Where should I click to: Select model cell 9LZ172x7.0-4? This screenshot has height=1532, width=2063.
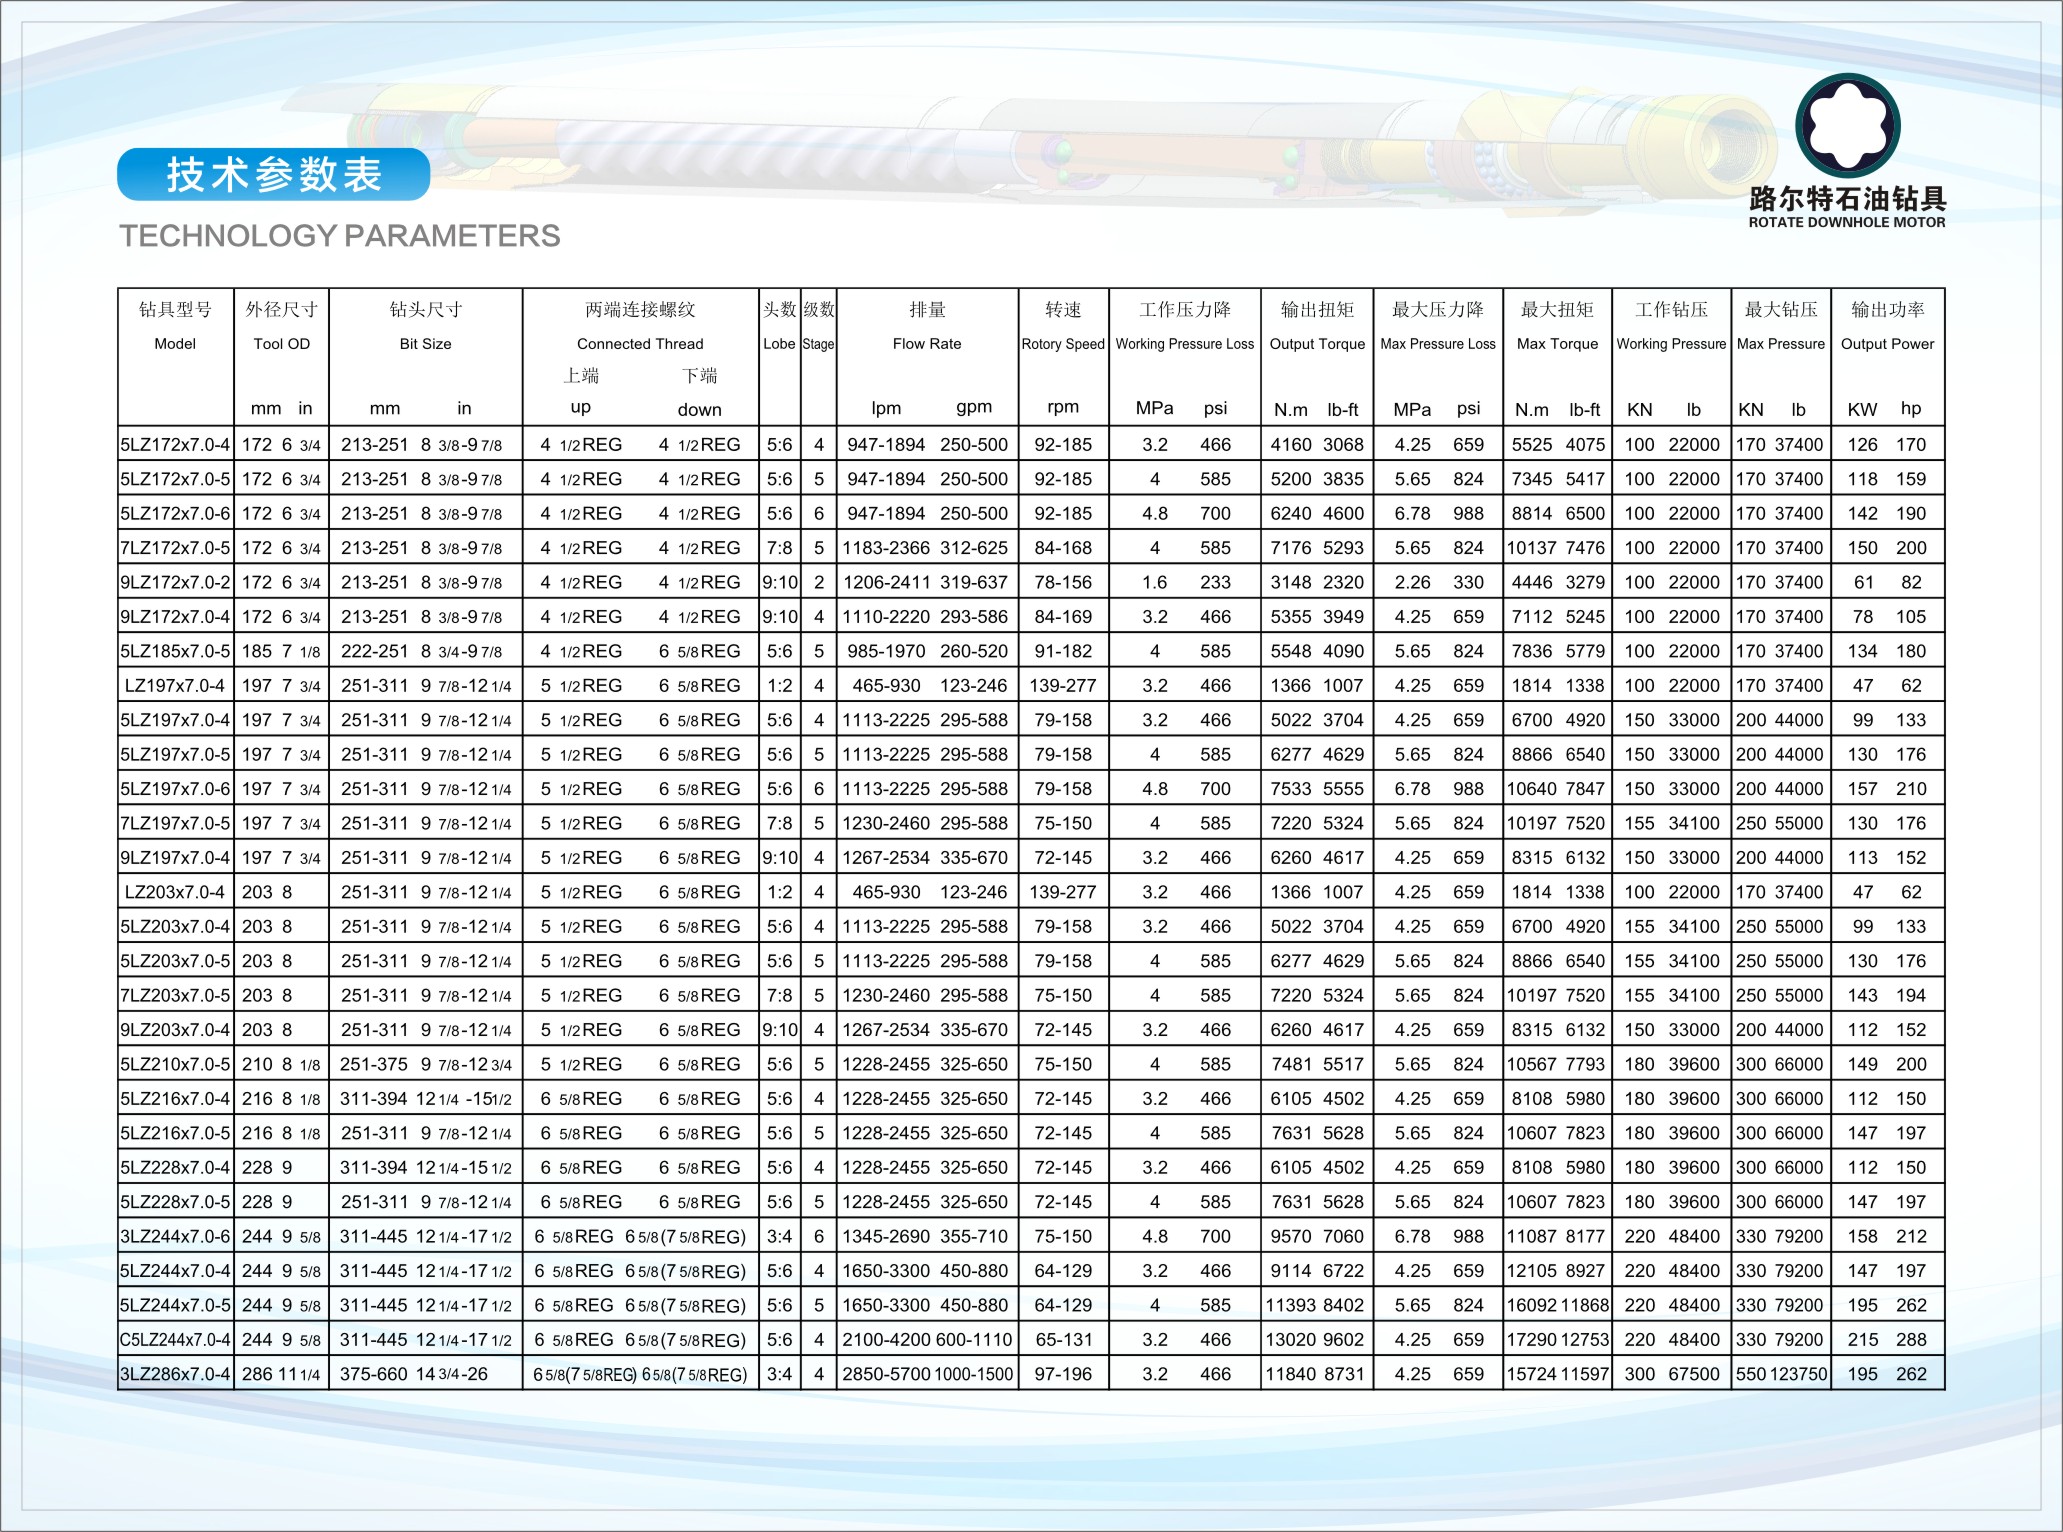175,617
